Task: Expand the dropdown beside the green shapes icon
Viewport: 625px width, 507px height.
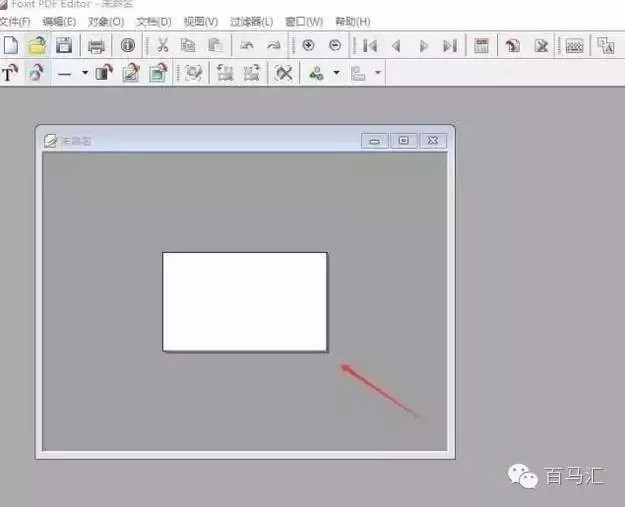Action: click(336, 73)
